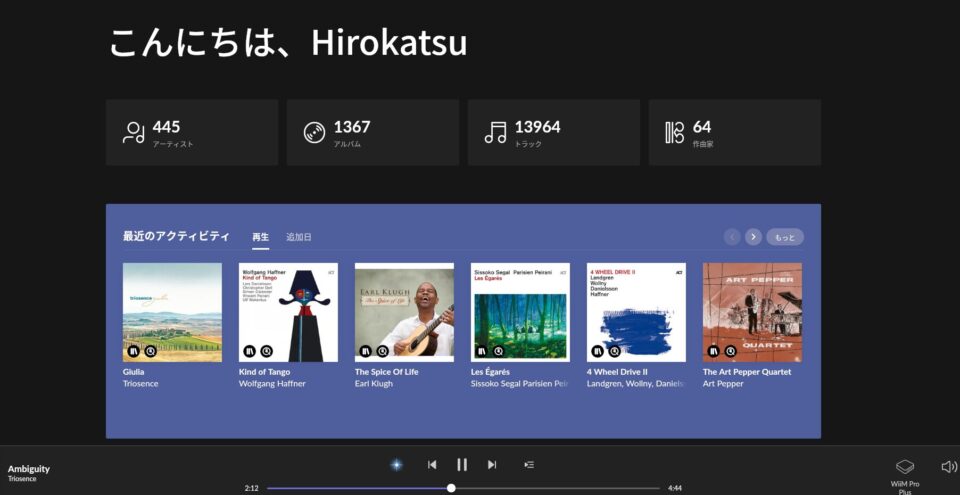The width and height of the screenshot is (960, 495).
Task: Click the track music-note icon
Action: (495, 132)
